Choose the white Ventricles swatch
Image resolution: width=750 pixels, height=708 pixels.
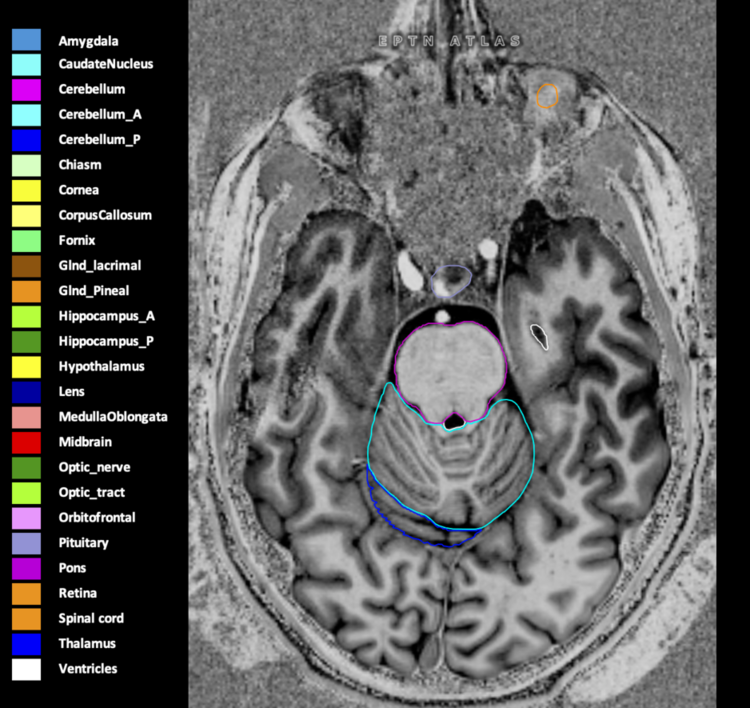pyautogui.click(x=26, y=669)
